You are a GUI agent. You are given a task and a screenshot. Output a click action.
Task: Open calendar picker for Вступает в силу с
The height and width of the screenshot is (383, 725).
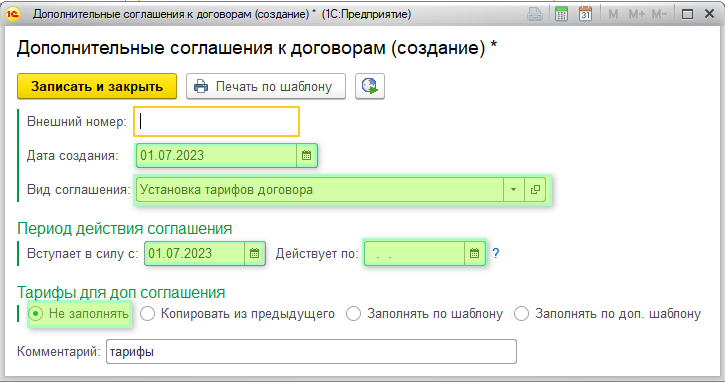pos(254,253)
